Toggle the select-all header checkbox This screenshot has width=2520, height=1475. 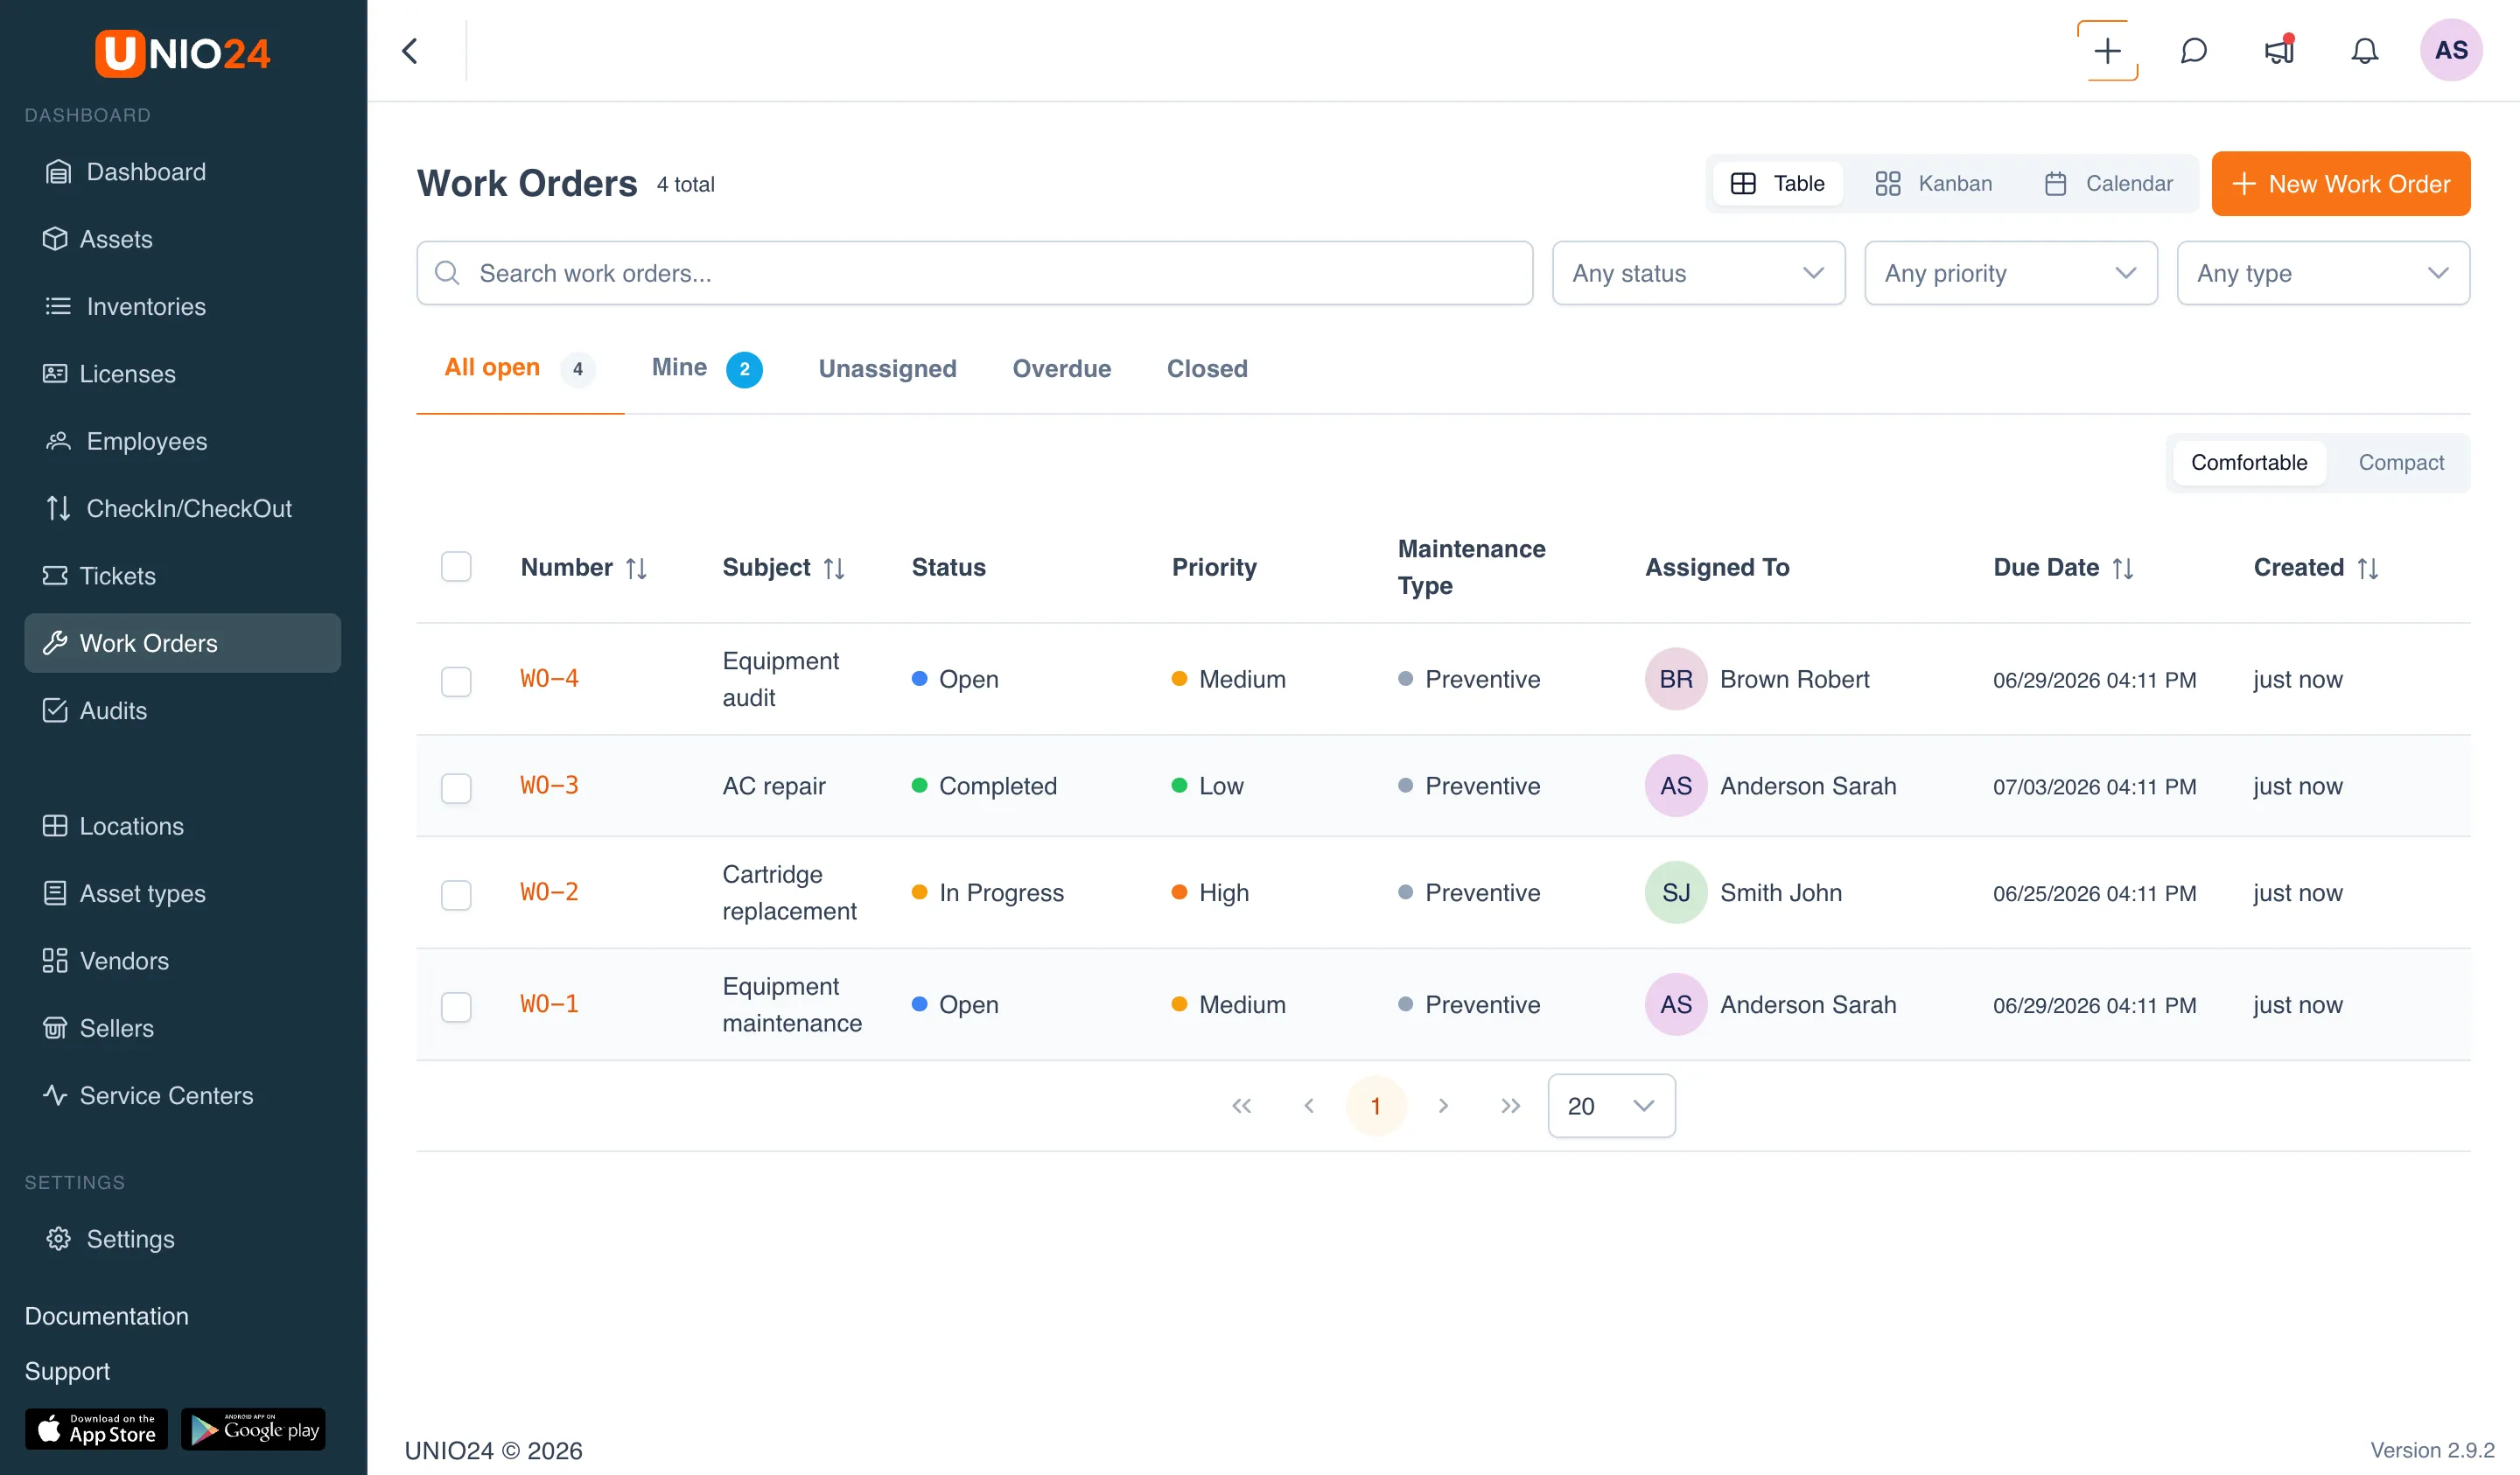[x=456, y=567]
